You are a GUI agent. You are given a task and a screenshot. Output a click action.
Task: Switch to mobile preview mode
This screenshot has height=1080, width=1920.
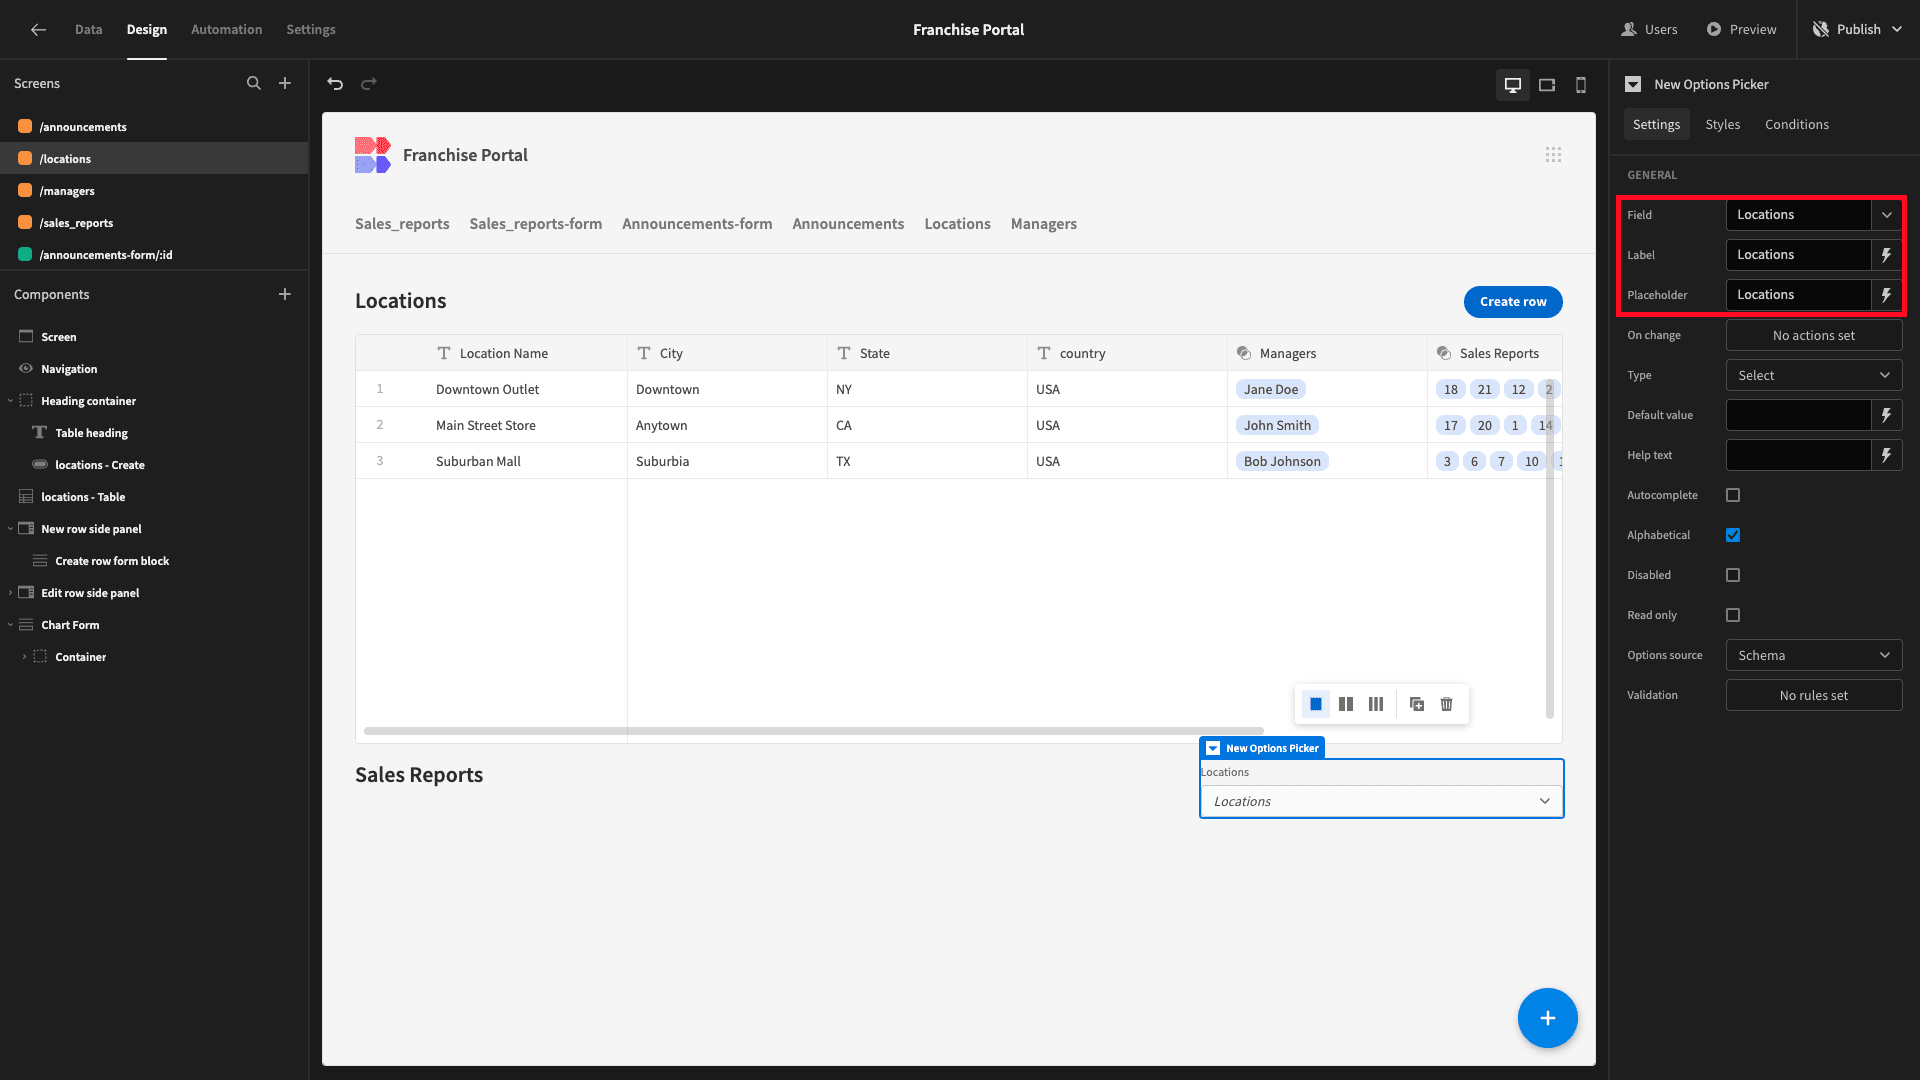coord(1581,85)
